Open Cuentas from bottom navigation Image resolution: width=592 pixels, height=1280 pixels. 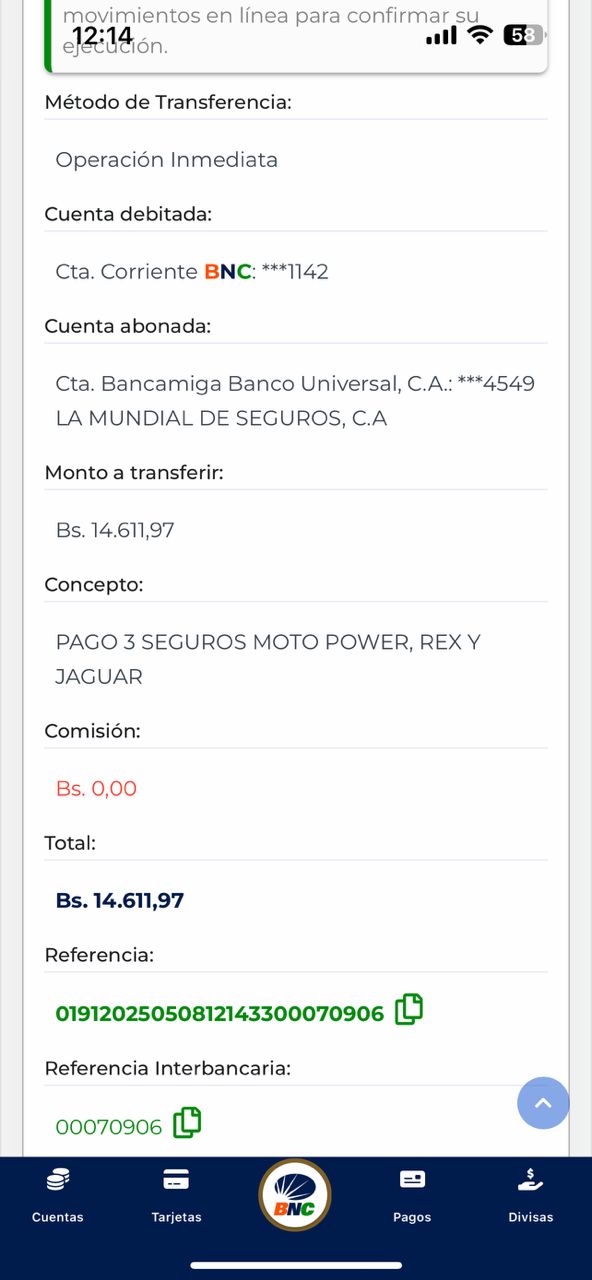[x=58, y=1195]
